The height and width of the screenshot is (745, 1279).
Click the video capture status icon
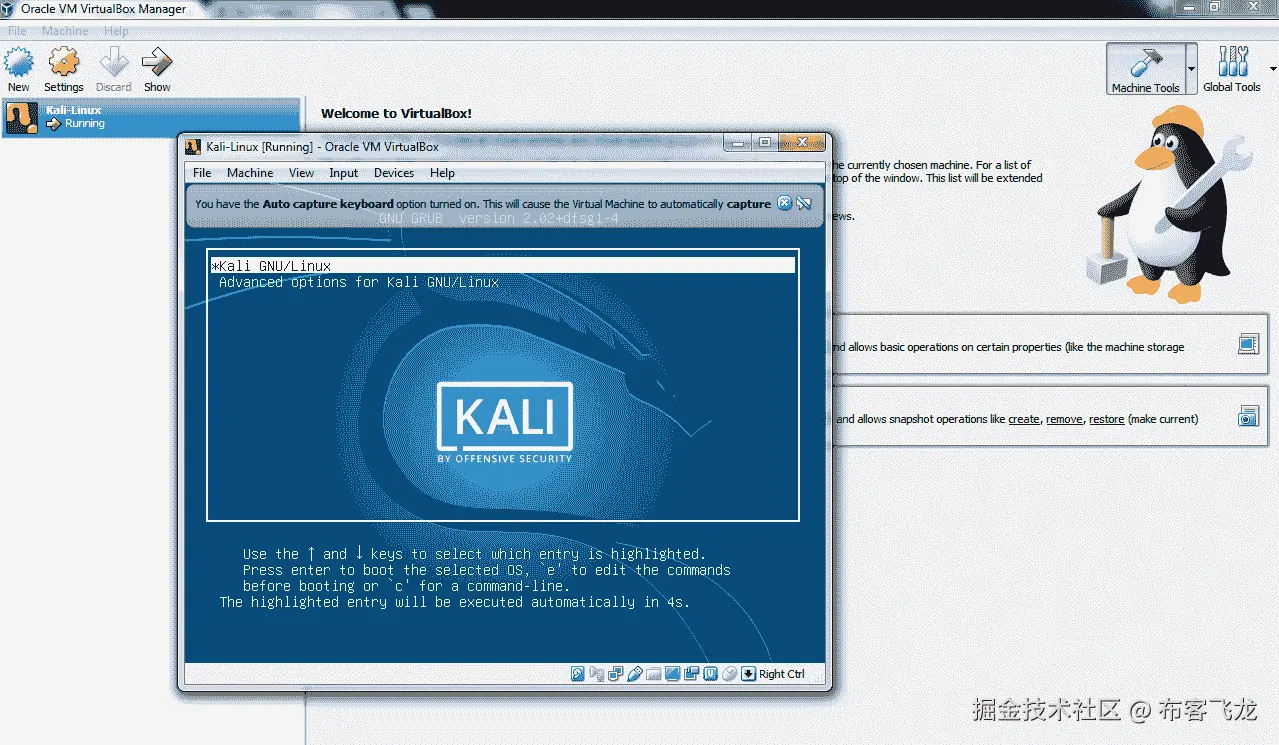click(691, 674)
